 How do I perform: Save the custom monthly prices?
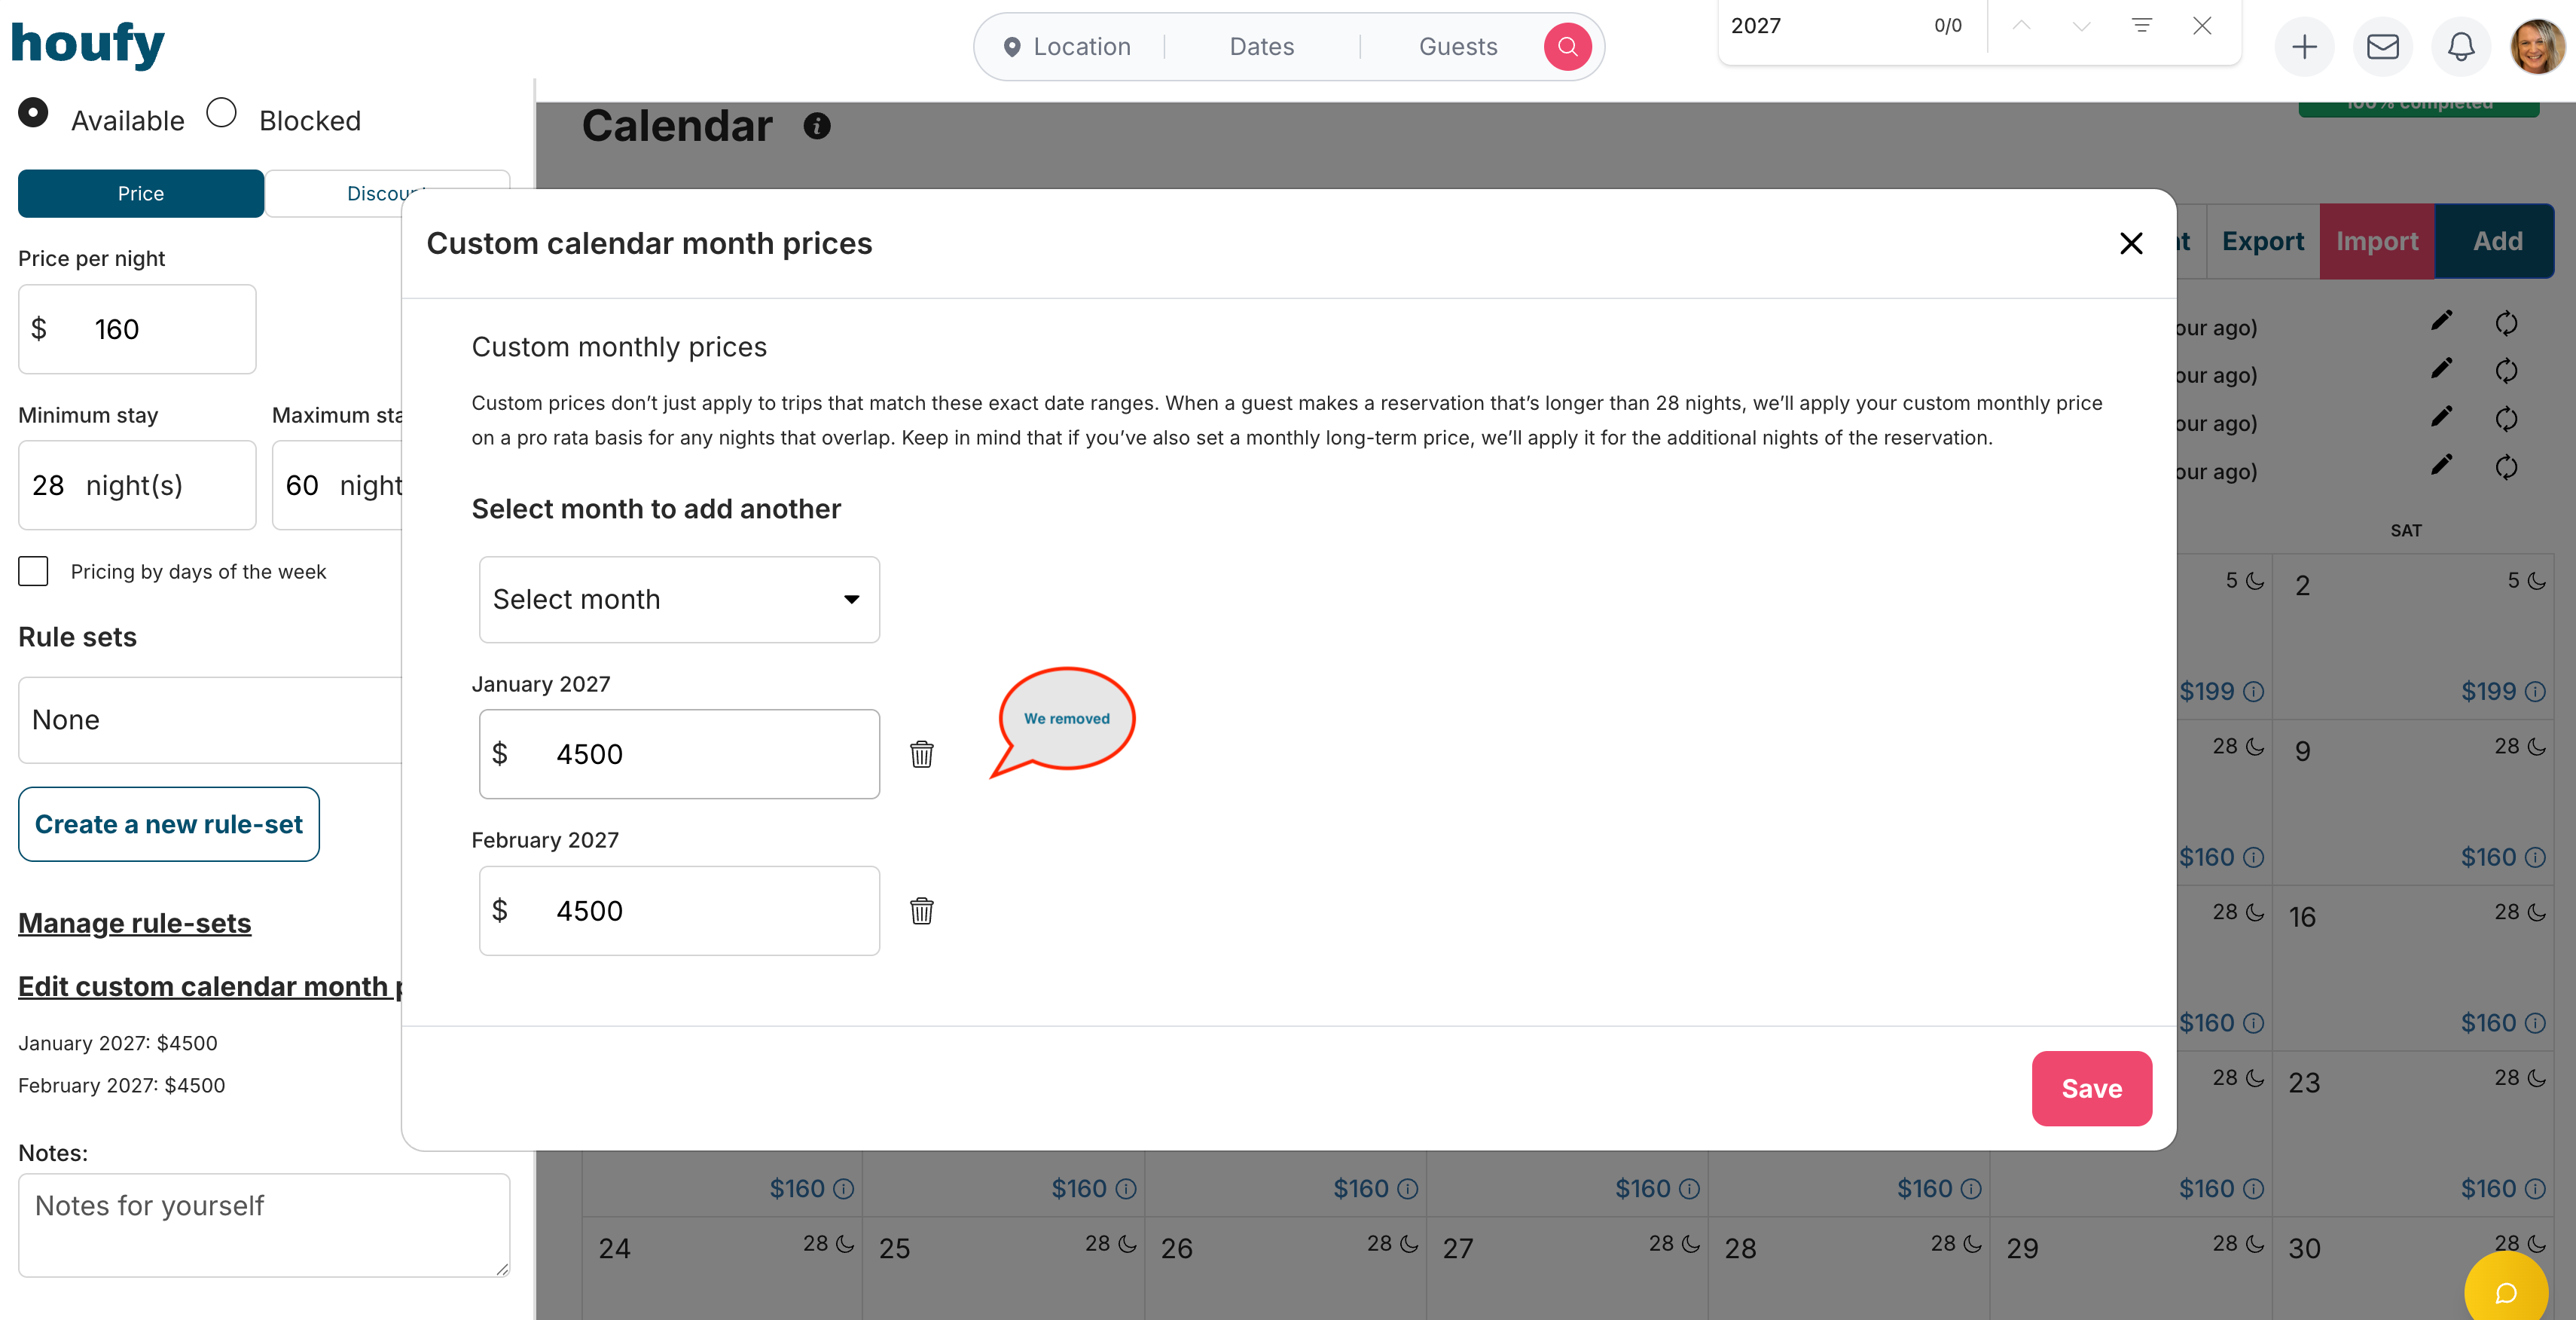(x=2091, y=1088)
